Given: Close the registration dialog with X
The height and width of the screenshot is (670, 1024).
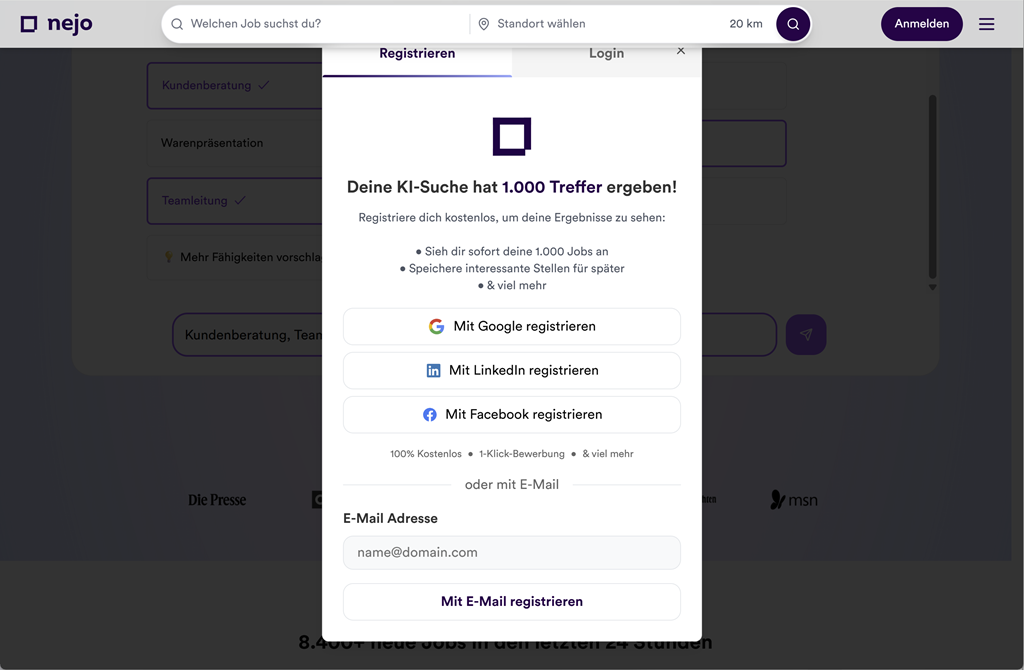Looking at the screenshot, I should (x=681, y=51).
